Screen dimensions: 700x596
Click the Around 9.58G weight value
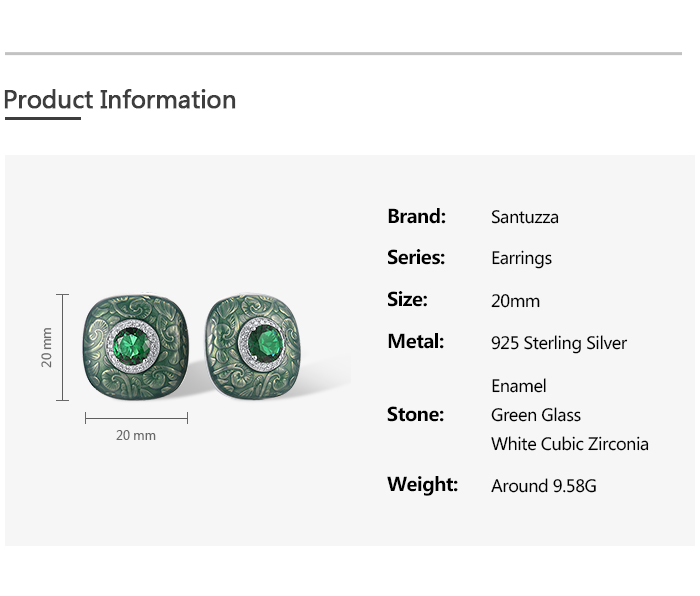544,486
